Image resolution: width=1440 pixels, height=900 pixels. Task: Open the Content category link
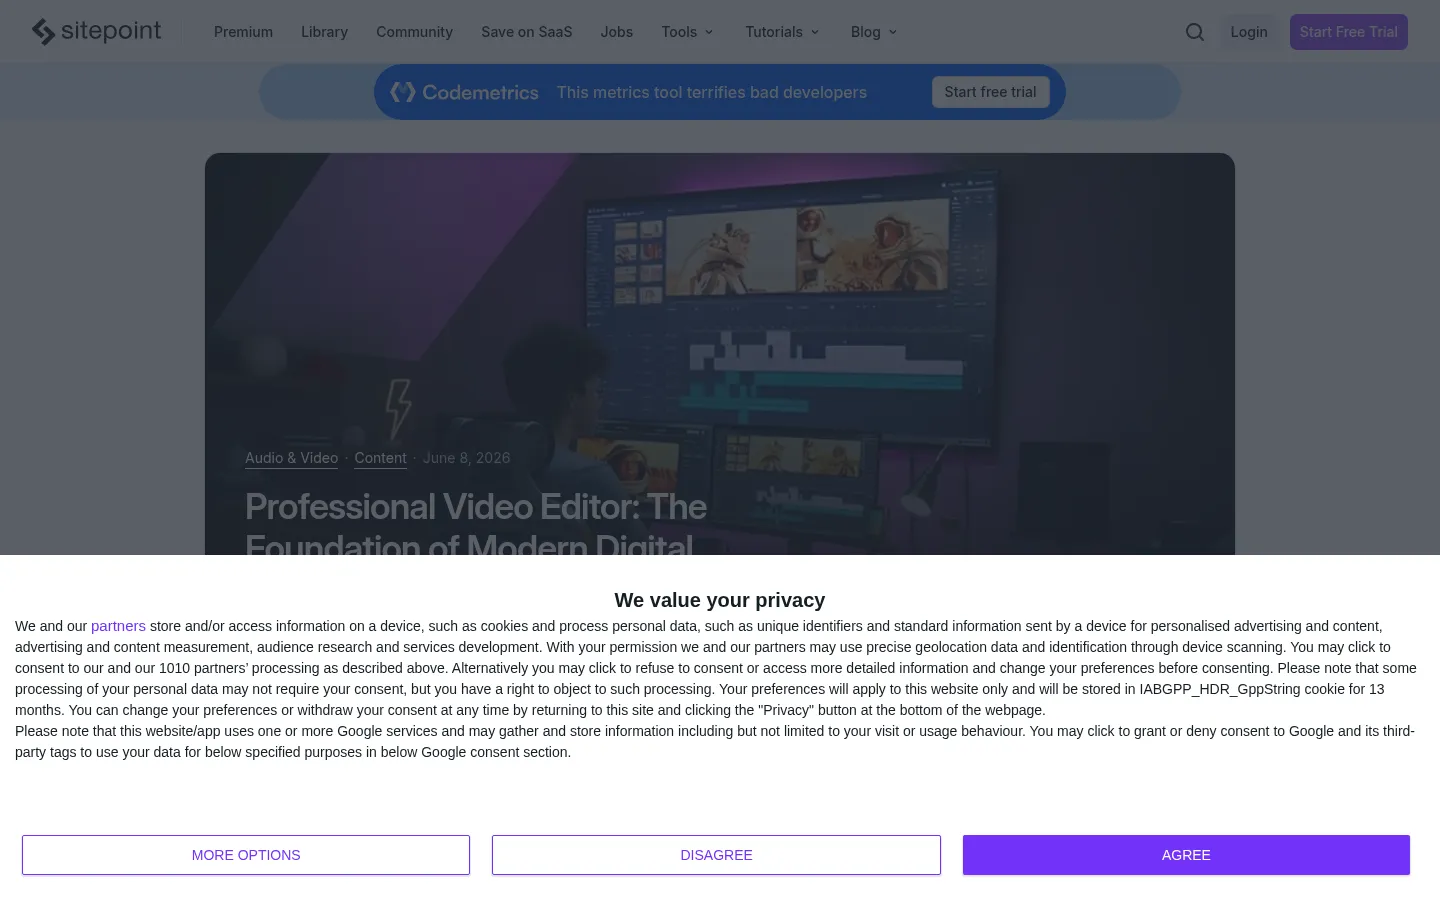coord(380,458)
